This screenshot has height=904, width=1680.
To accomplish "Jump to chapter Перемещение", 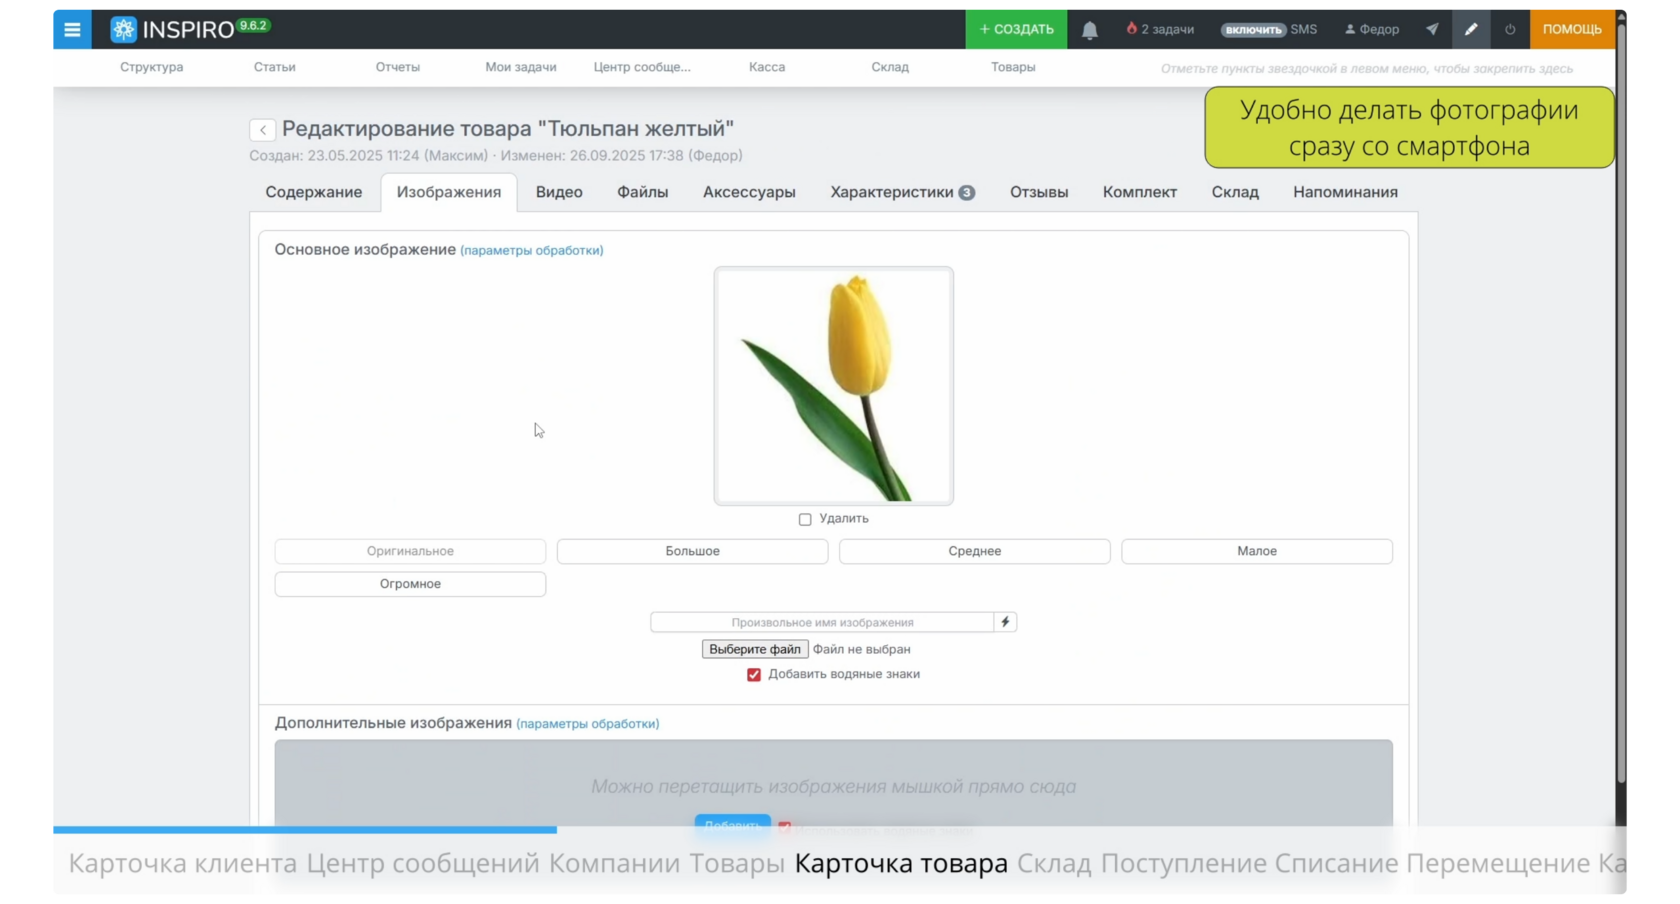I will click(1499, 863).
